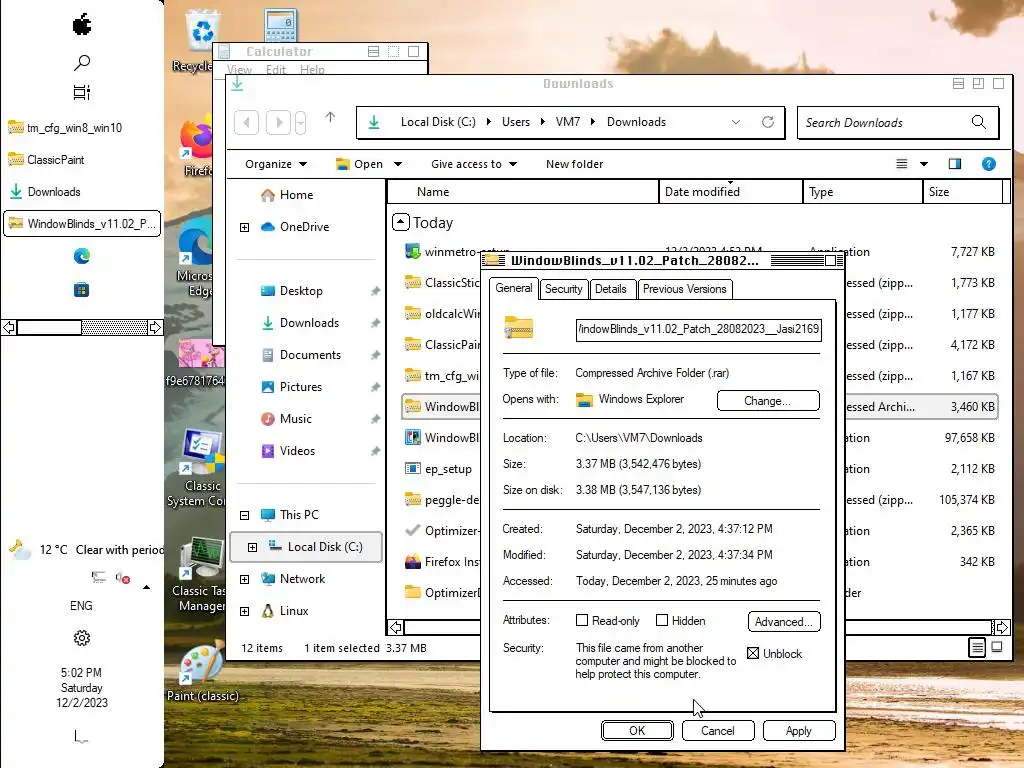Open the Microsoft Store taskbar icon
Viewport: 1024px width, 768px height.
pos(82,289)
